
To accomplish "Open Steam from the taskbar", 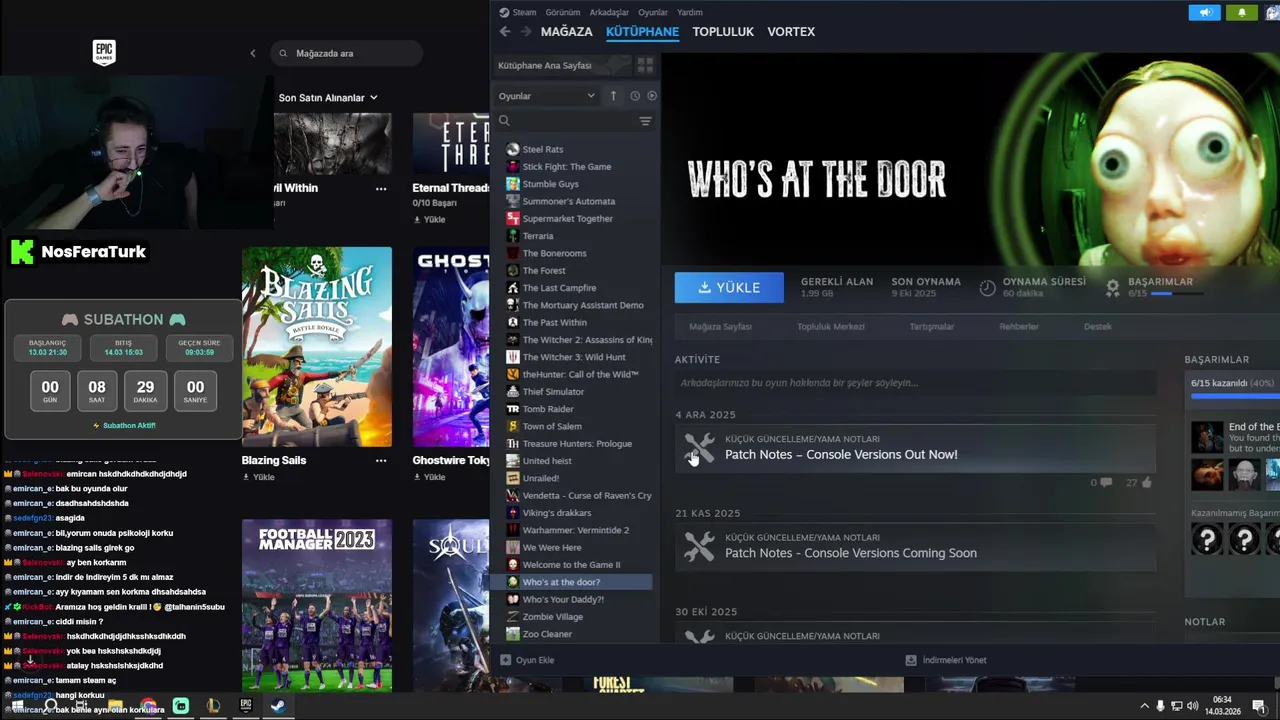I will (x=278, y=705).
